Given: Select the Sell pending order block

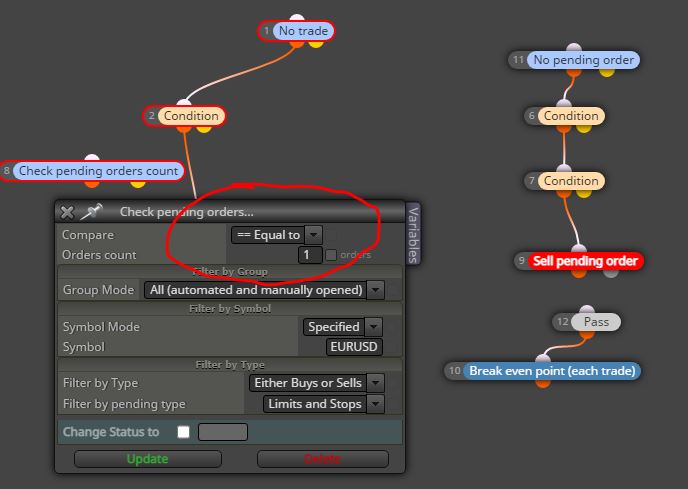Looking at the screenshot, I should pos(585,261).
